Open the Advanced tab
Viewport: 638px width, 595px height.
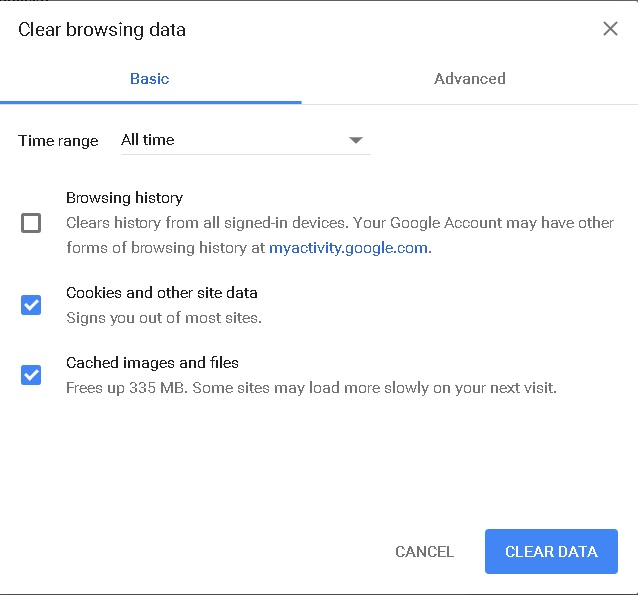(469, 79)
